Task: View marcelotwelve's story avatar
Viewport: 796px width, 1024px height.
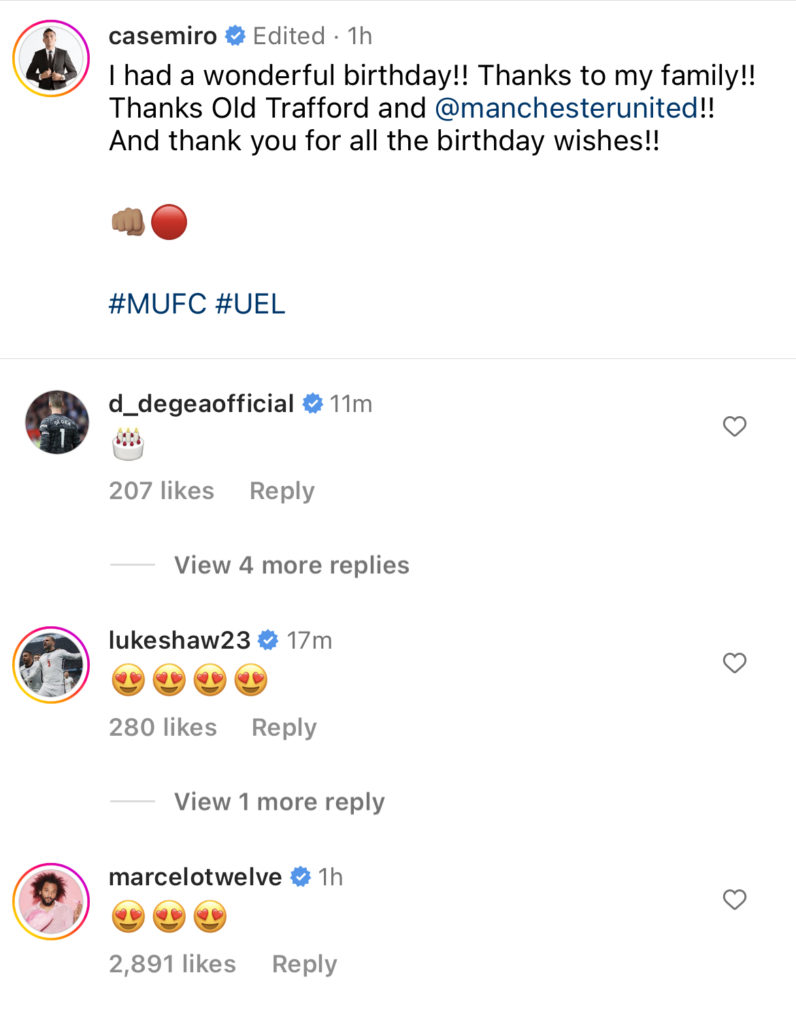Action: click(x=51, y=901)
